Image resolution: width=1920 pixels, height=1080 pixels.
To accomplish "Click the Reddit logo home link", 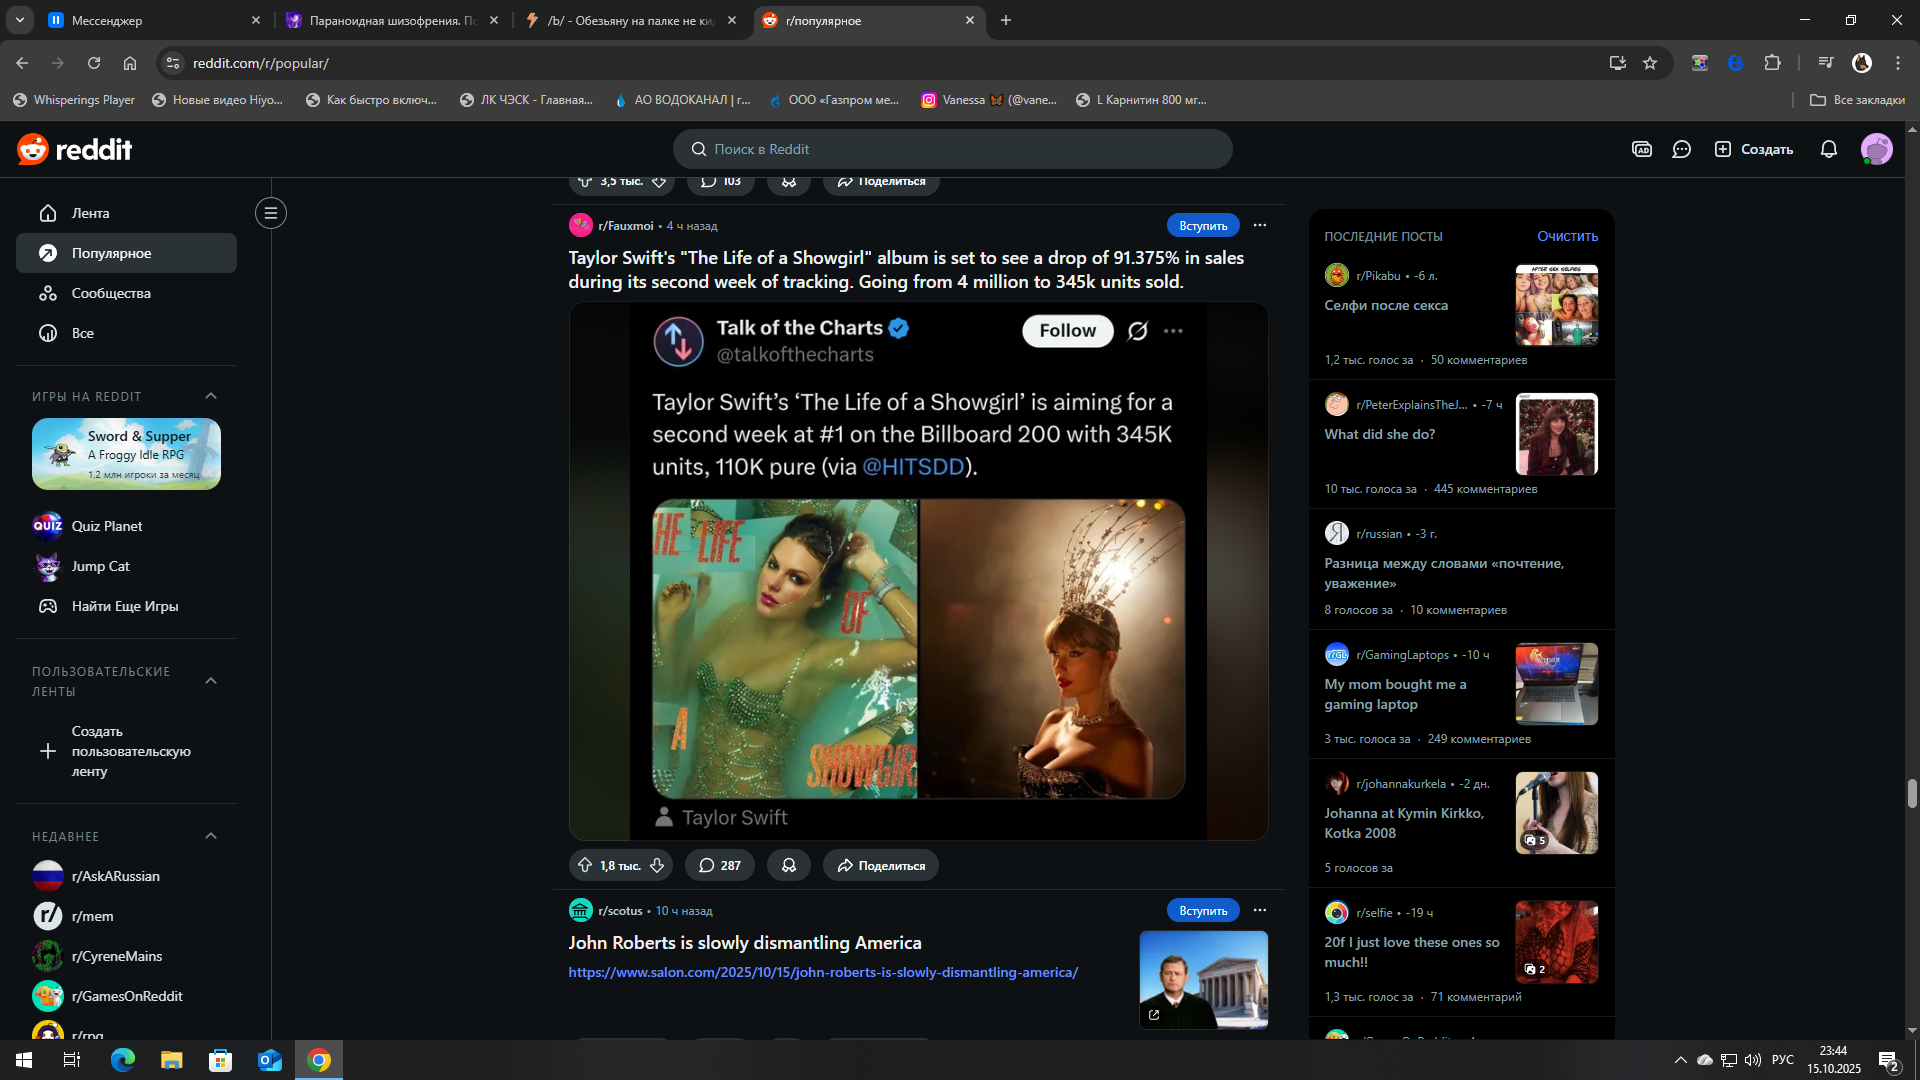I will (x=75, y=149).
